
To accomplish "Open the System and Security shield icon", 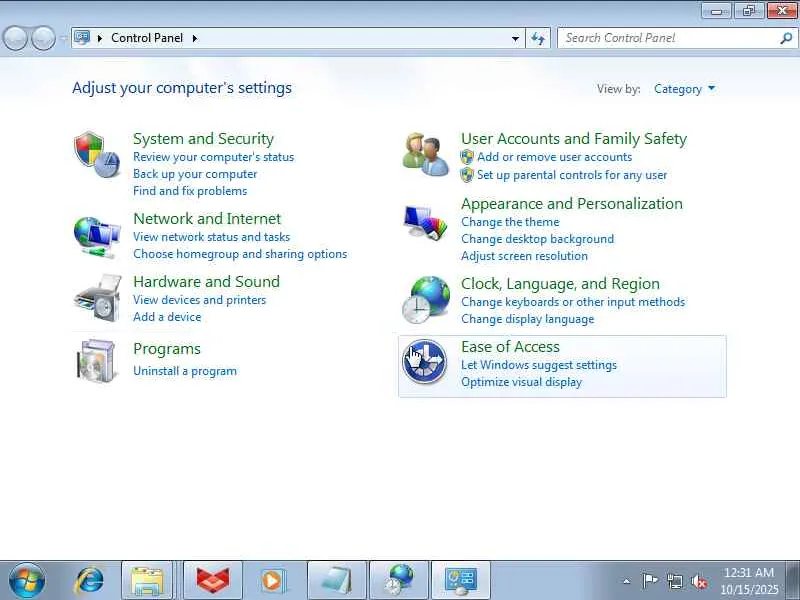I will pyautogui.click(x=97, y=155).
